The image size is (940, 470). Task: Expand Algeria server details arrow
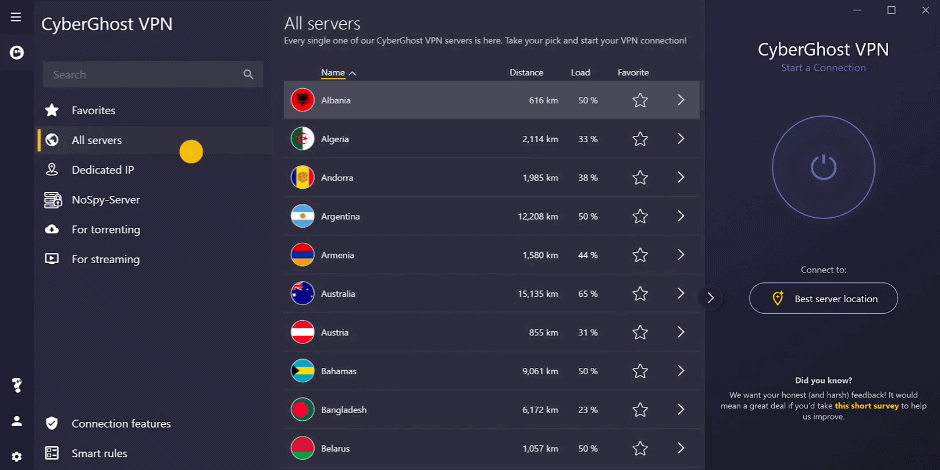(681, 139)
